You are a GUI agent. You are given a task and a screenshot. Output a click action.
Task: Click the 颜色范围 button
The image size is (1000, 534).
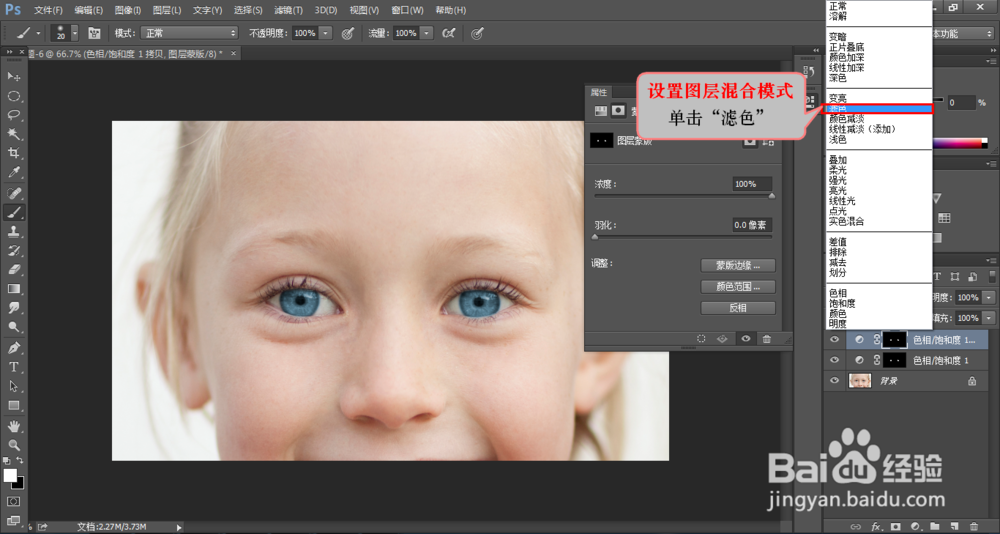coord(738,286)
